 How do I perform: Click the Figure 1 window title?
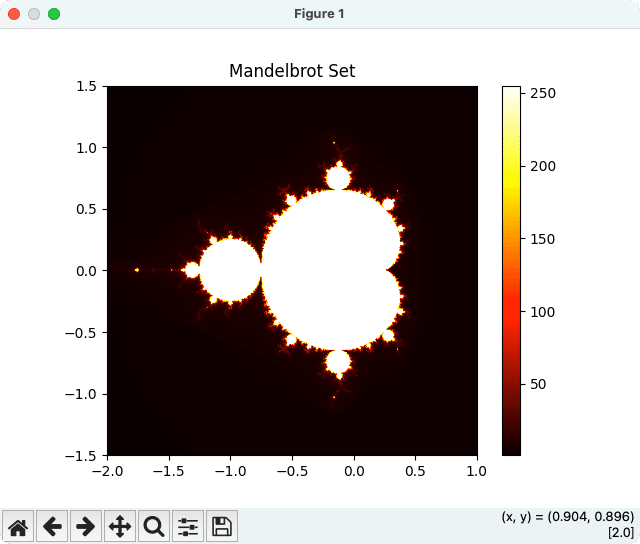(x=319, y=14)
